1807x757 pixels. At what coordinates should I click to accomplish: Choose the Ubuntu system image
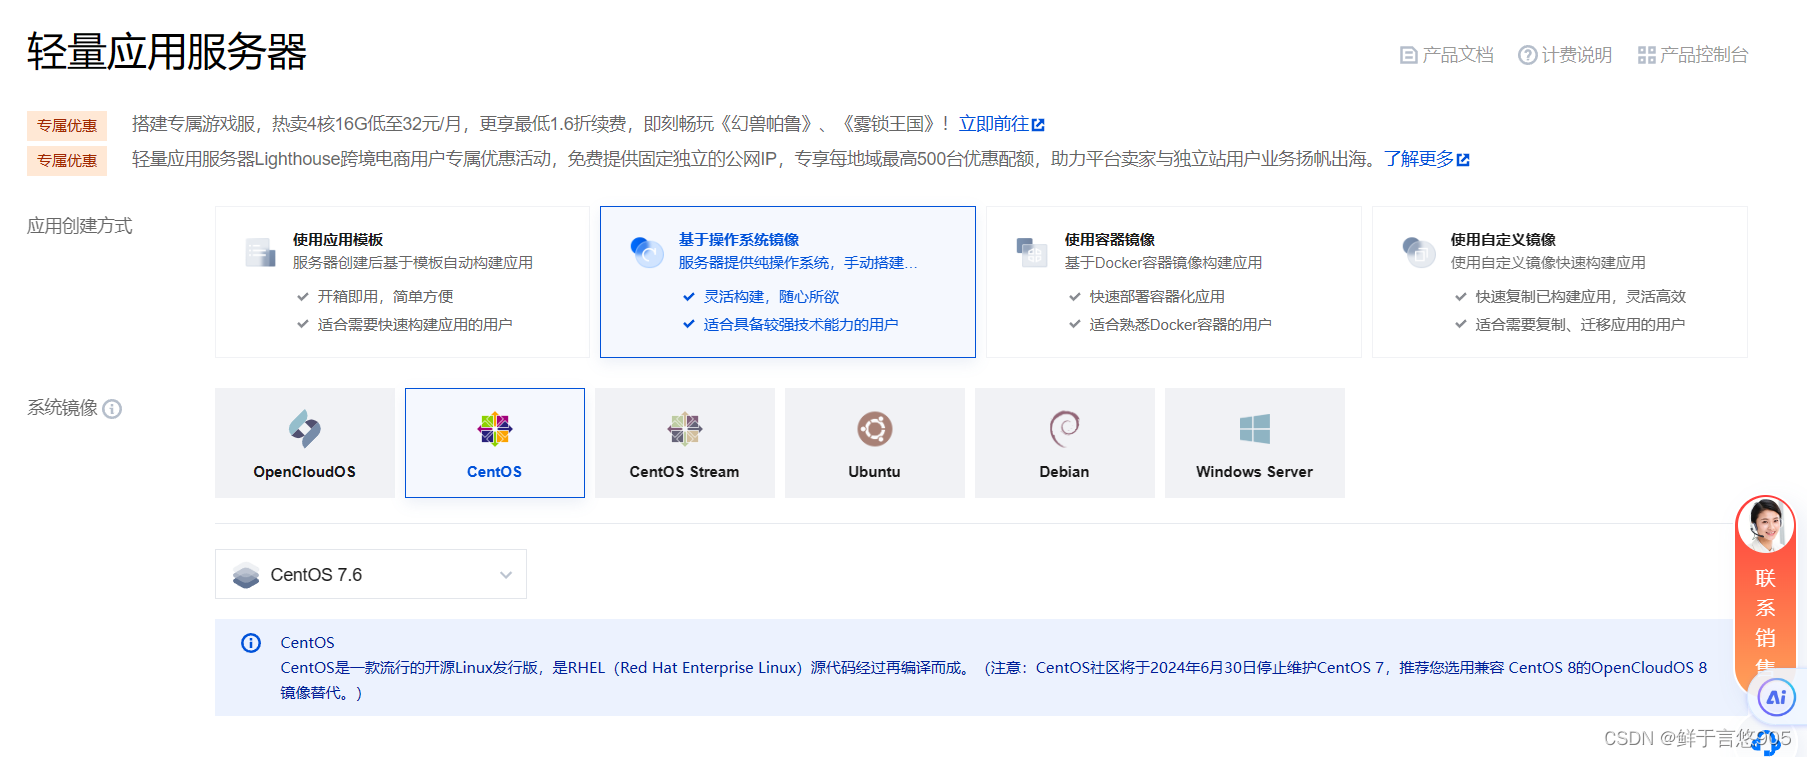875,443
